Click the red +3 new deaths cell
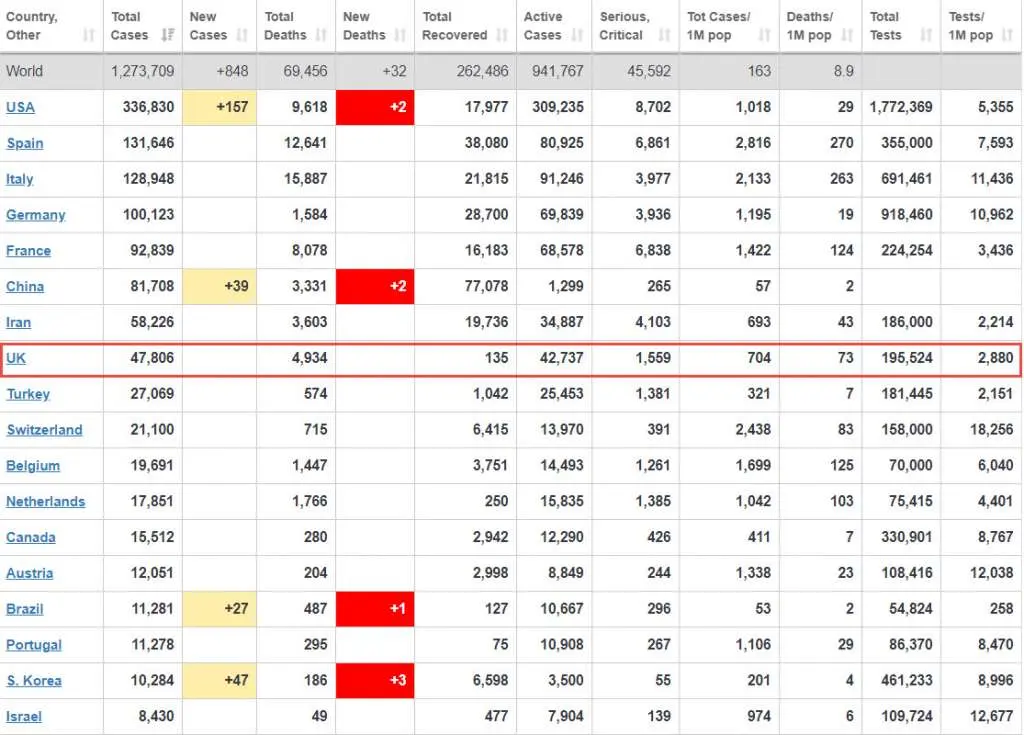The image size is (1024, 735). pyautogui.click(x=375, y=681)
